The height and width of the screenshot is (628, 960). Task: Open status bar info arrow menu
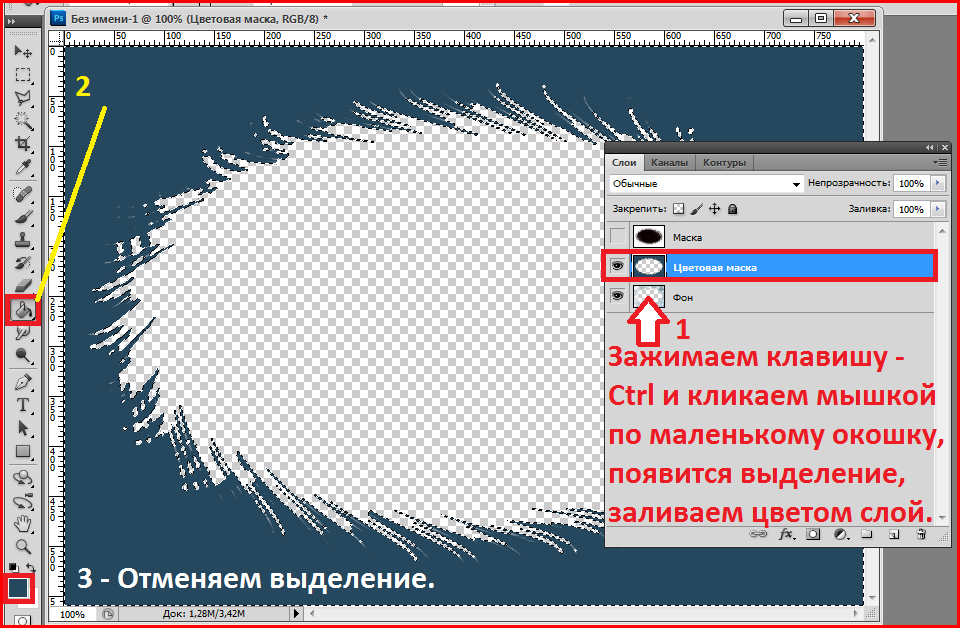coord(296,613)
